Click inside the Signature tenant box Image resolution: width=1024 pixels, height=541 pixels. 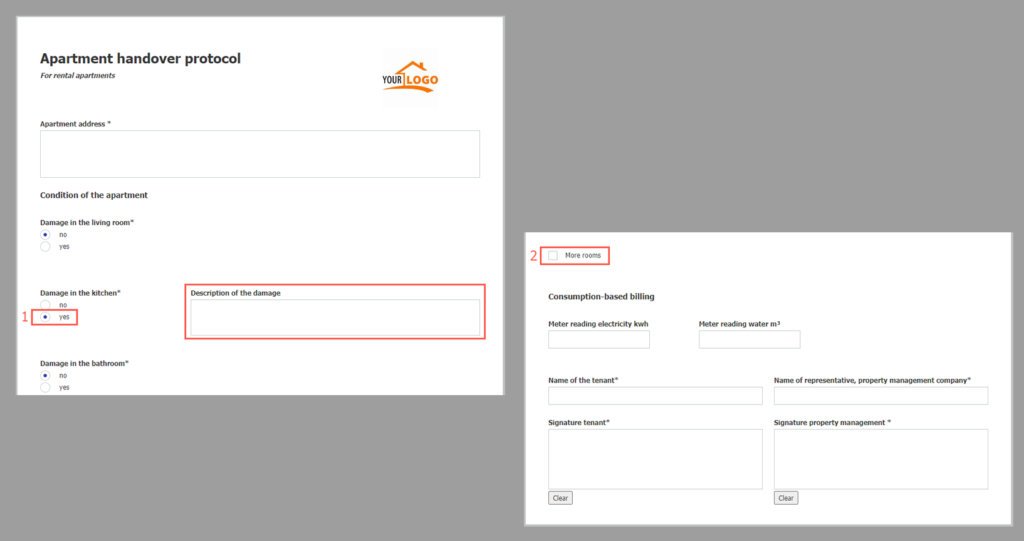click(x=655, y=459)
